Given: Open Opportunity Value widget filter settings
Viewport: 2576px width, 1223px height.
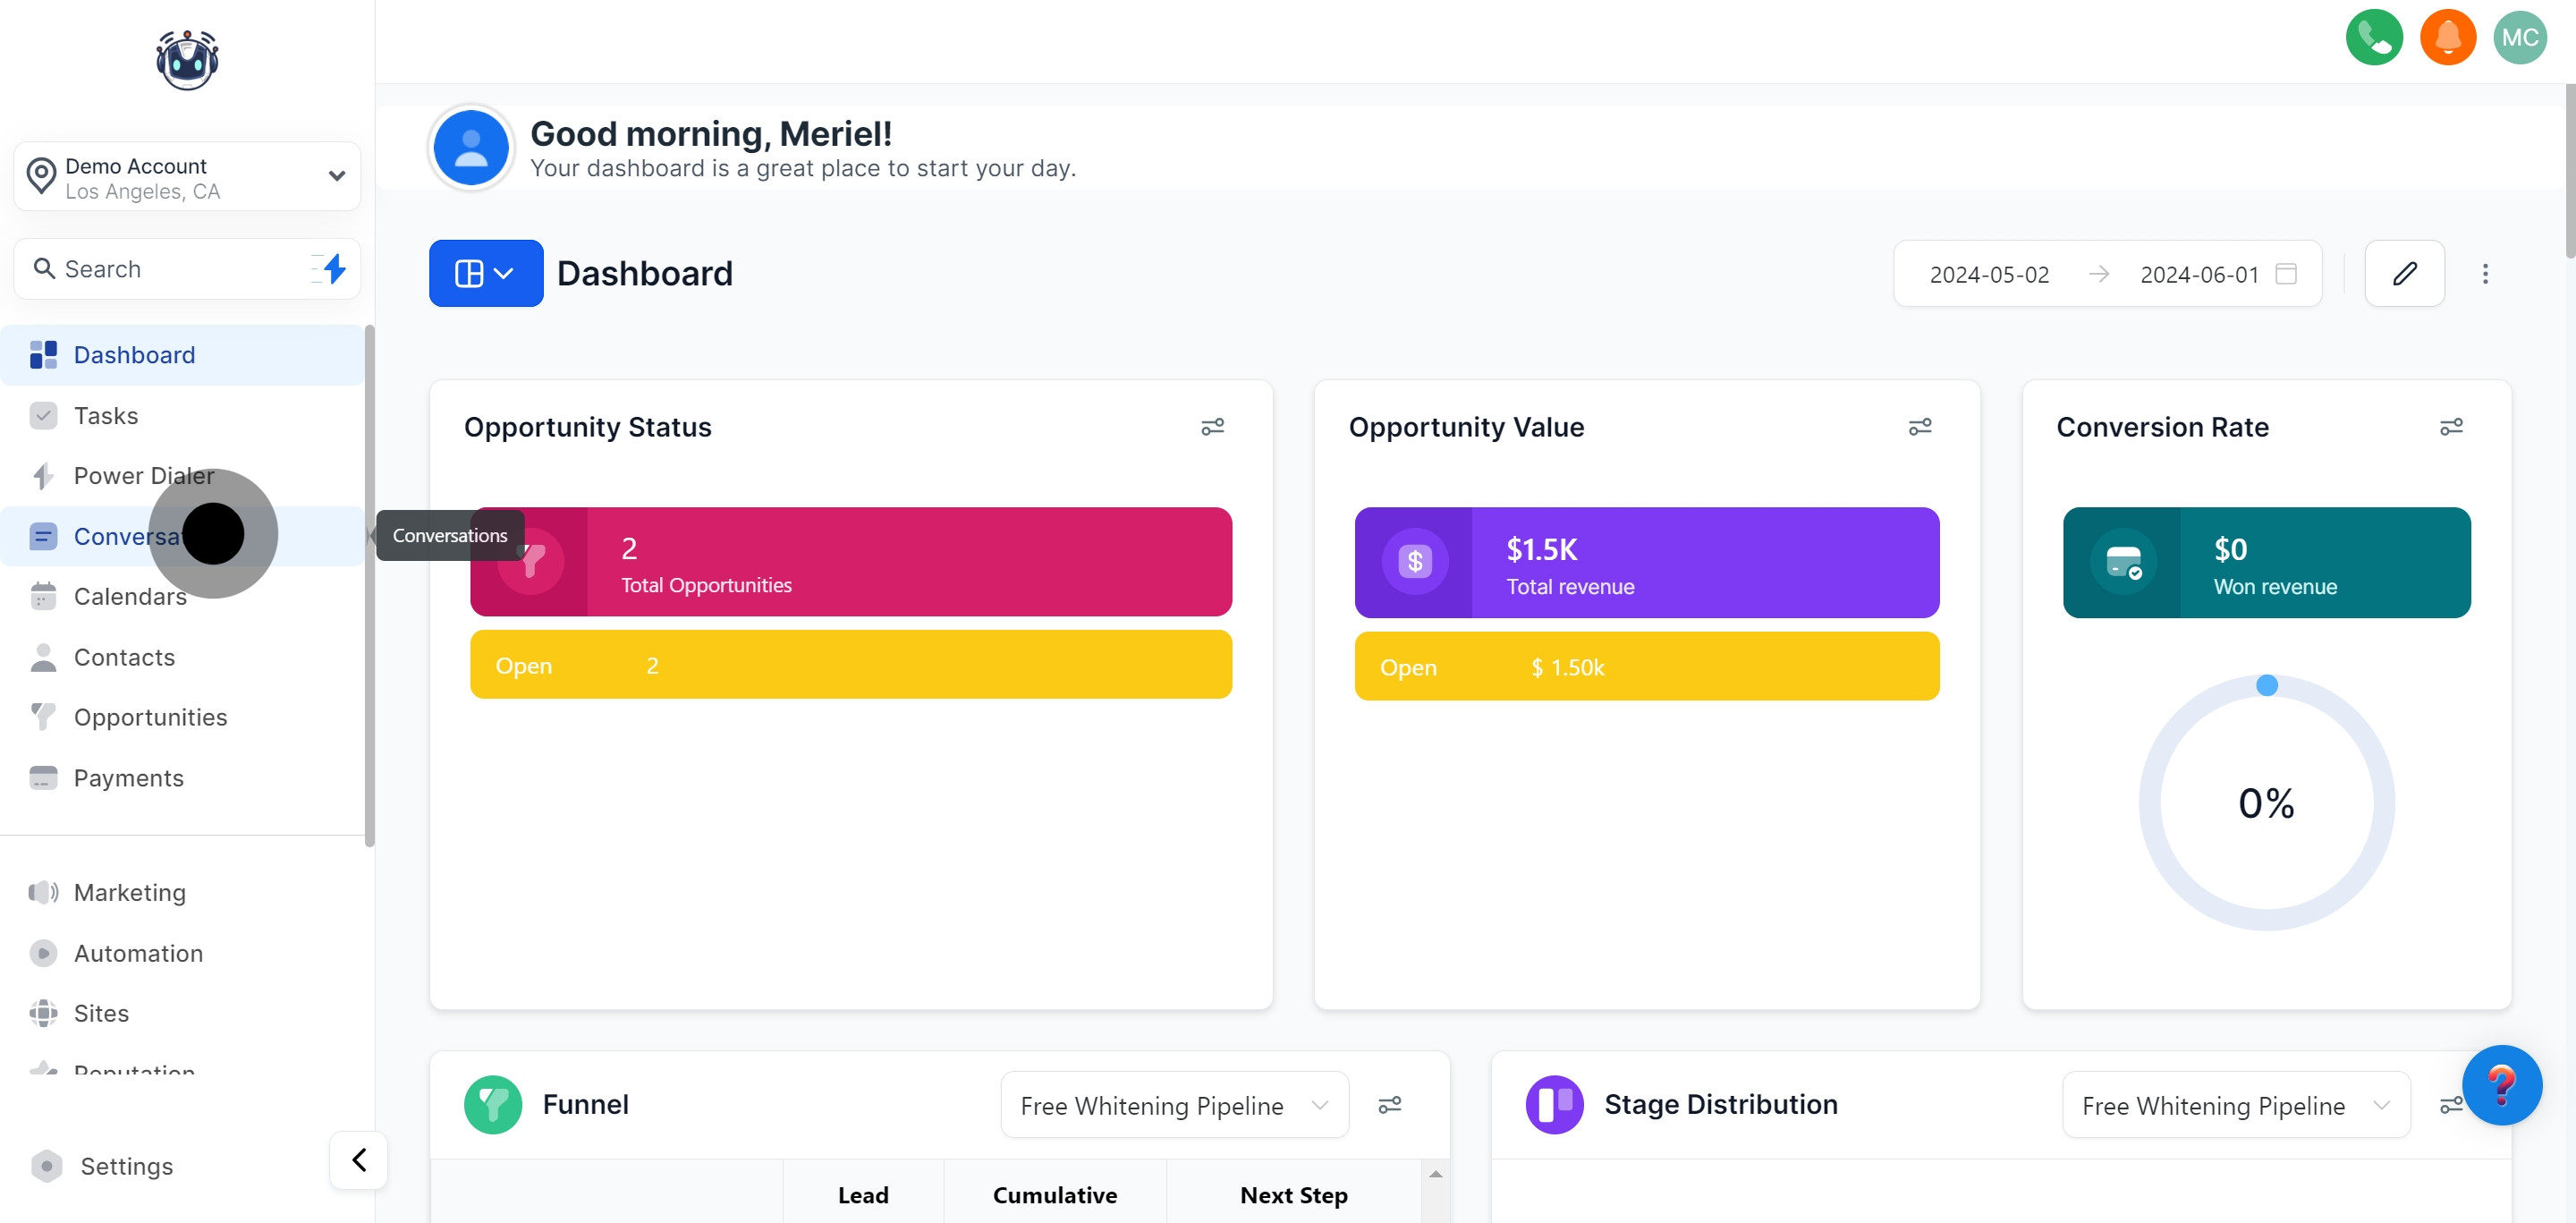Looking at the screenshot, I should 1919,427.
